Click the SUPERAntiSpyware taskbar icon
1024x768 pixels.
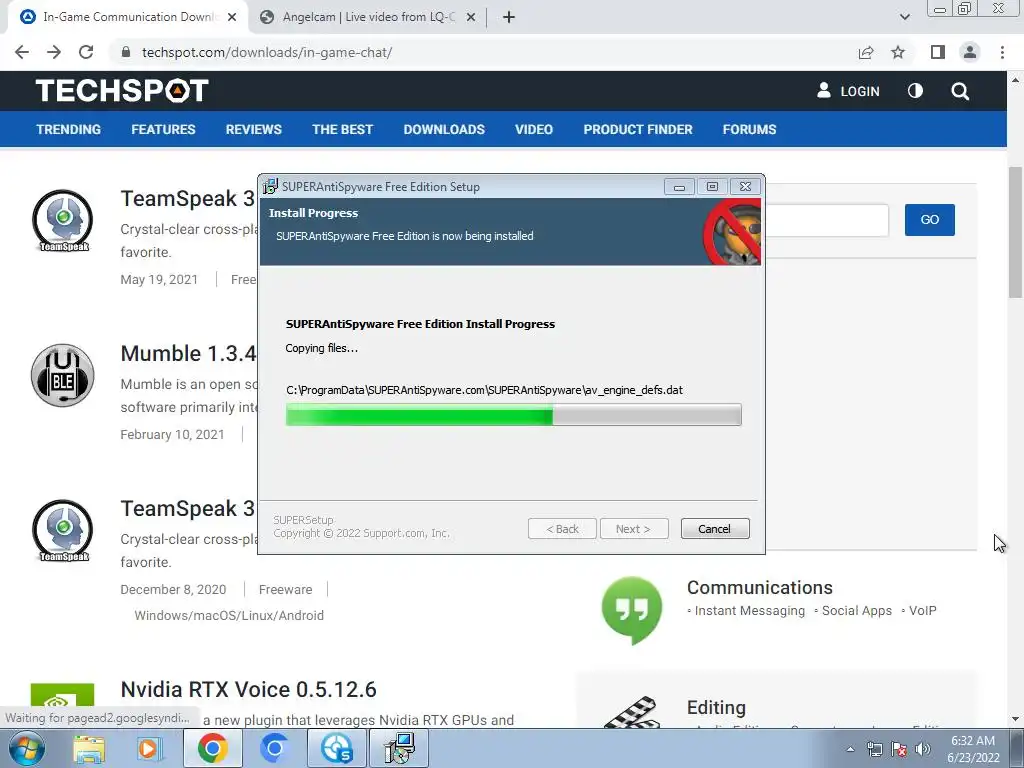pos(337,748)
